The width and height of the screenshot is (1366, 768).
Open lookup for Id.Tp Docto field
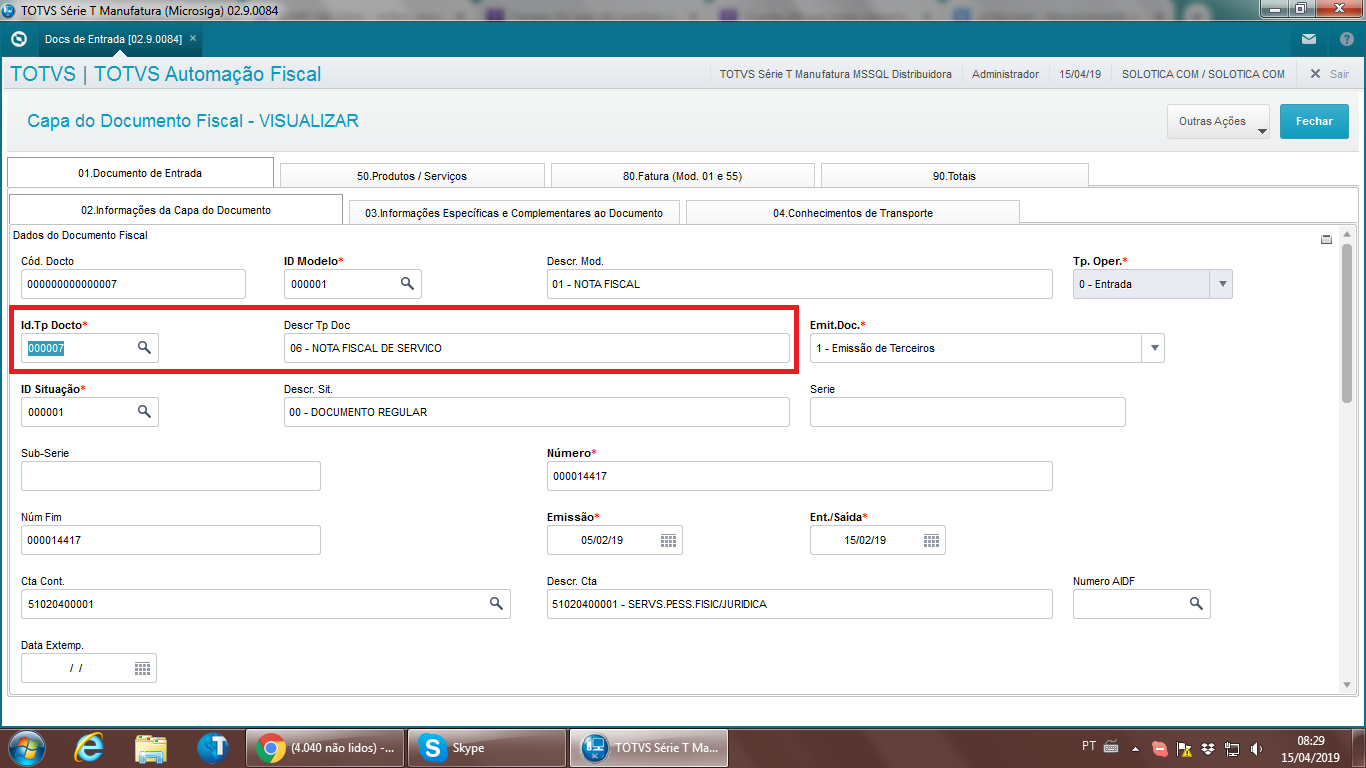click(144, 347)
